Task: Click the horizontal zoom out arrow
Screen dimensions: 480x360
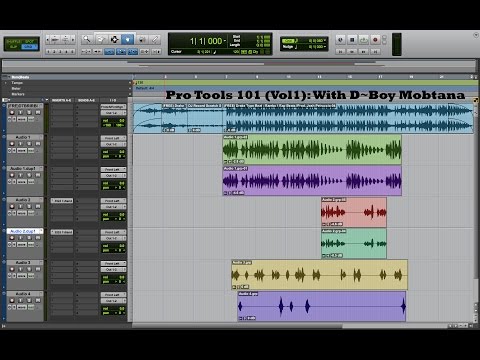Action: [x=47, y=40]
